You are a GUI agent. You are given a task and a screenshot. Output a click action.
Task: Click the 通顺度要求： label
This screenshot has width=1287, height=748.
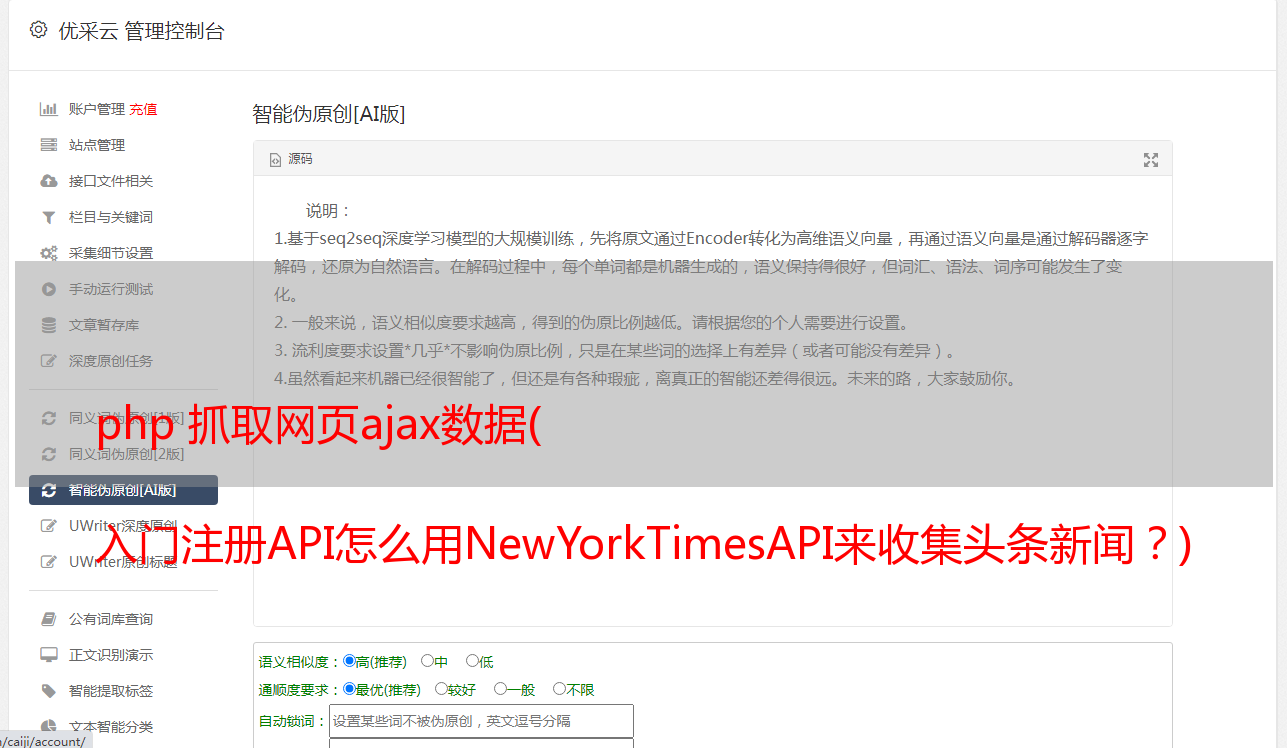coord(300,690)
